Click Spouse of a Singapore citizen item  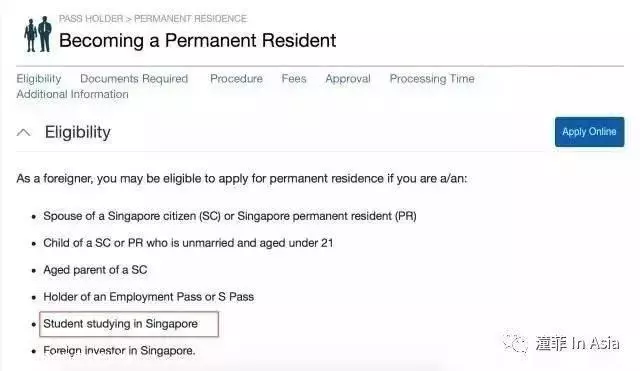pos(230,216)
